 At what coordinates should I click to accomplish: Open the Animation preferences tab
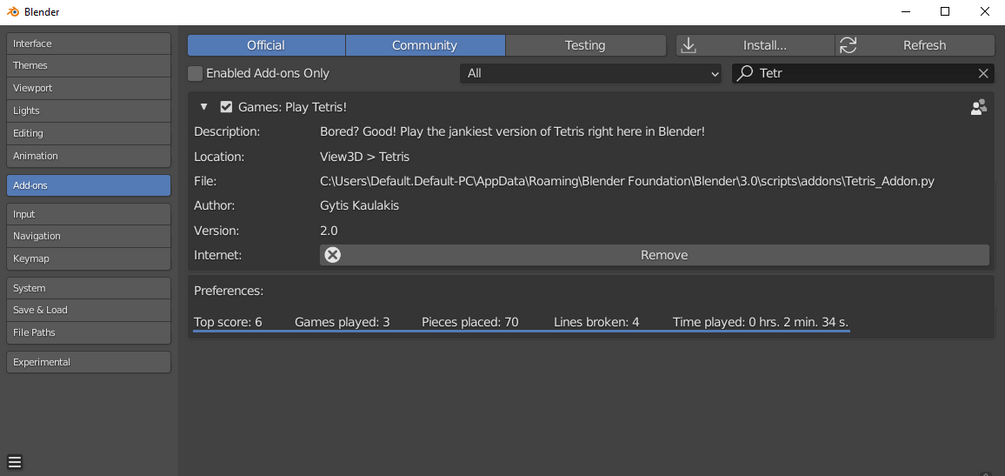point(88,156)
